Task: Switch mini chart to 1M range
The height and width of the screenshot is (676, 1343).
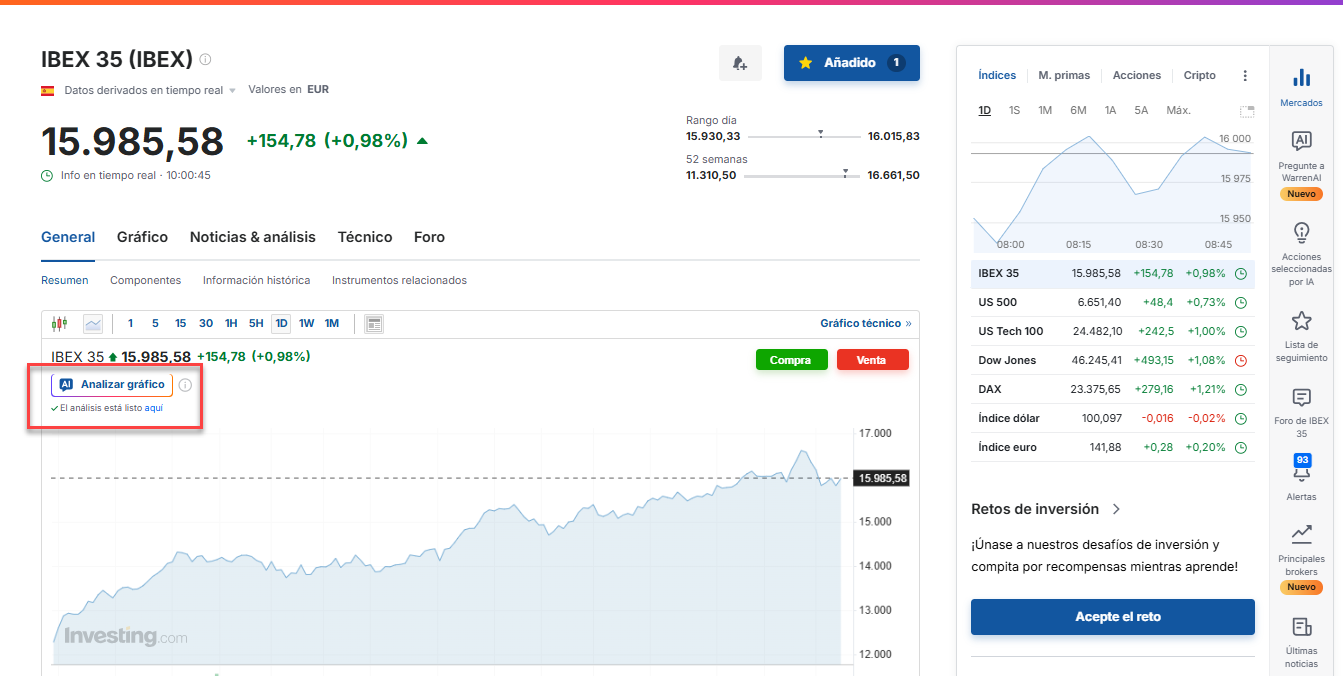Action: pyautogui.click(x=1045, y=110)
